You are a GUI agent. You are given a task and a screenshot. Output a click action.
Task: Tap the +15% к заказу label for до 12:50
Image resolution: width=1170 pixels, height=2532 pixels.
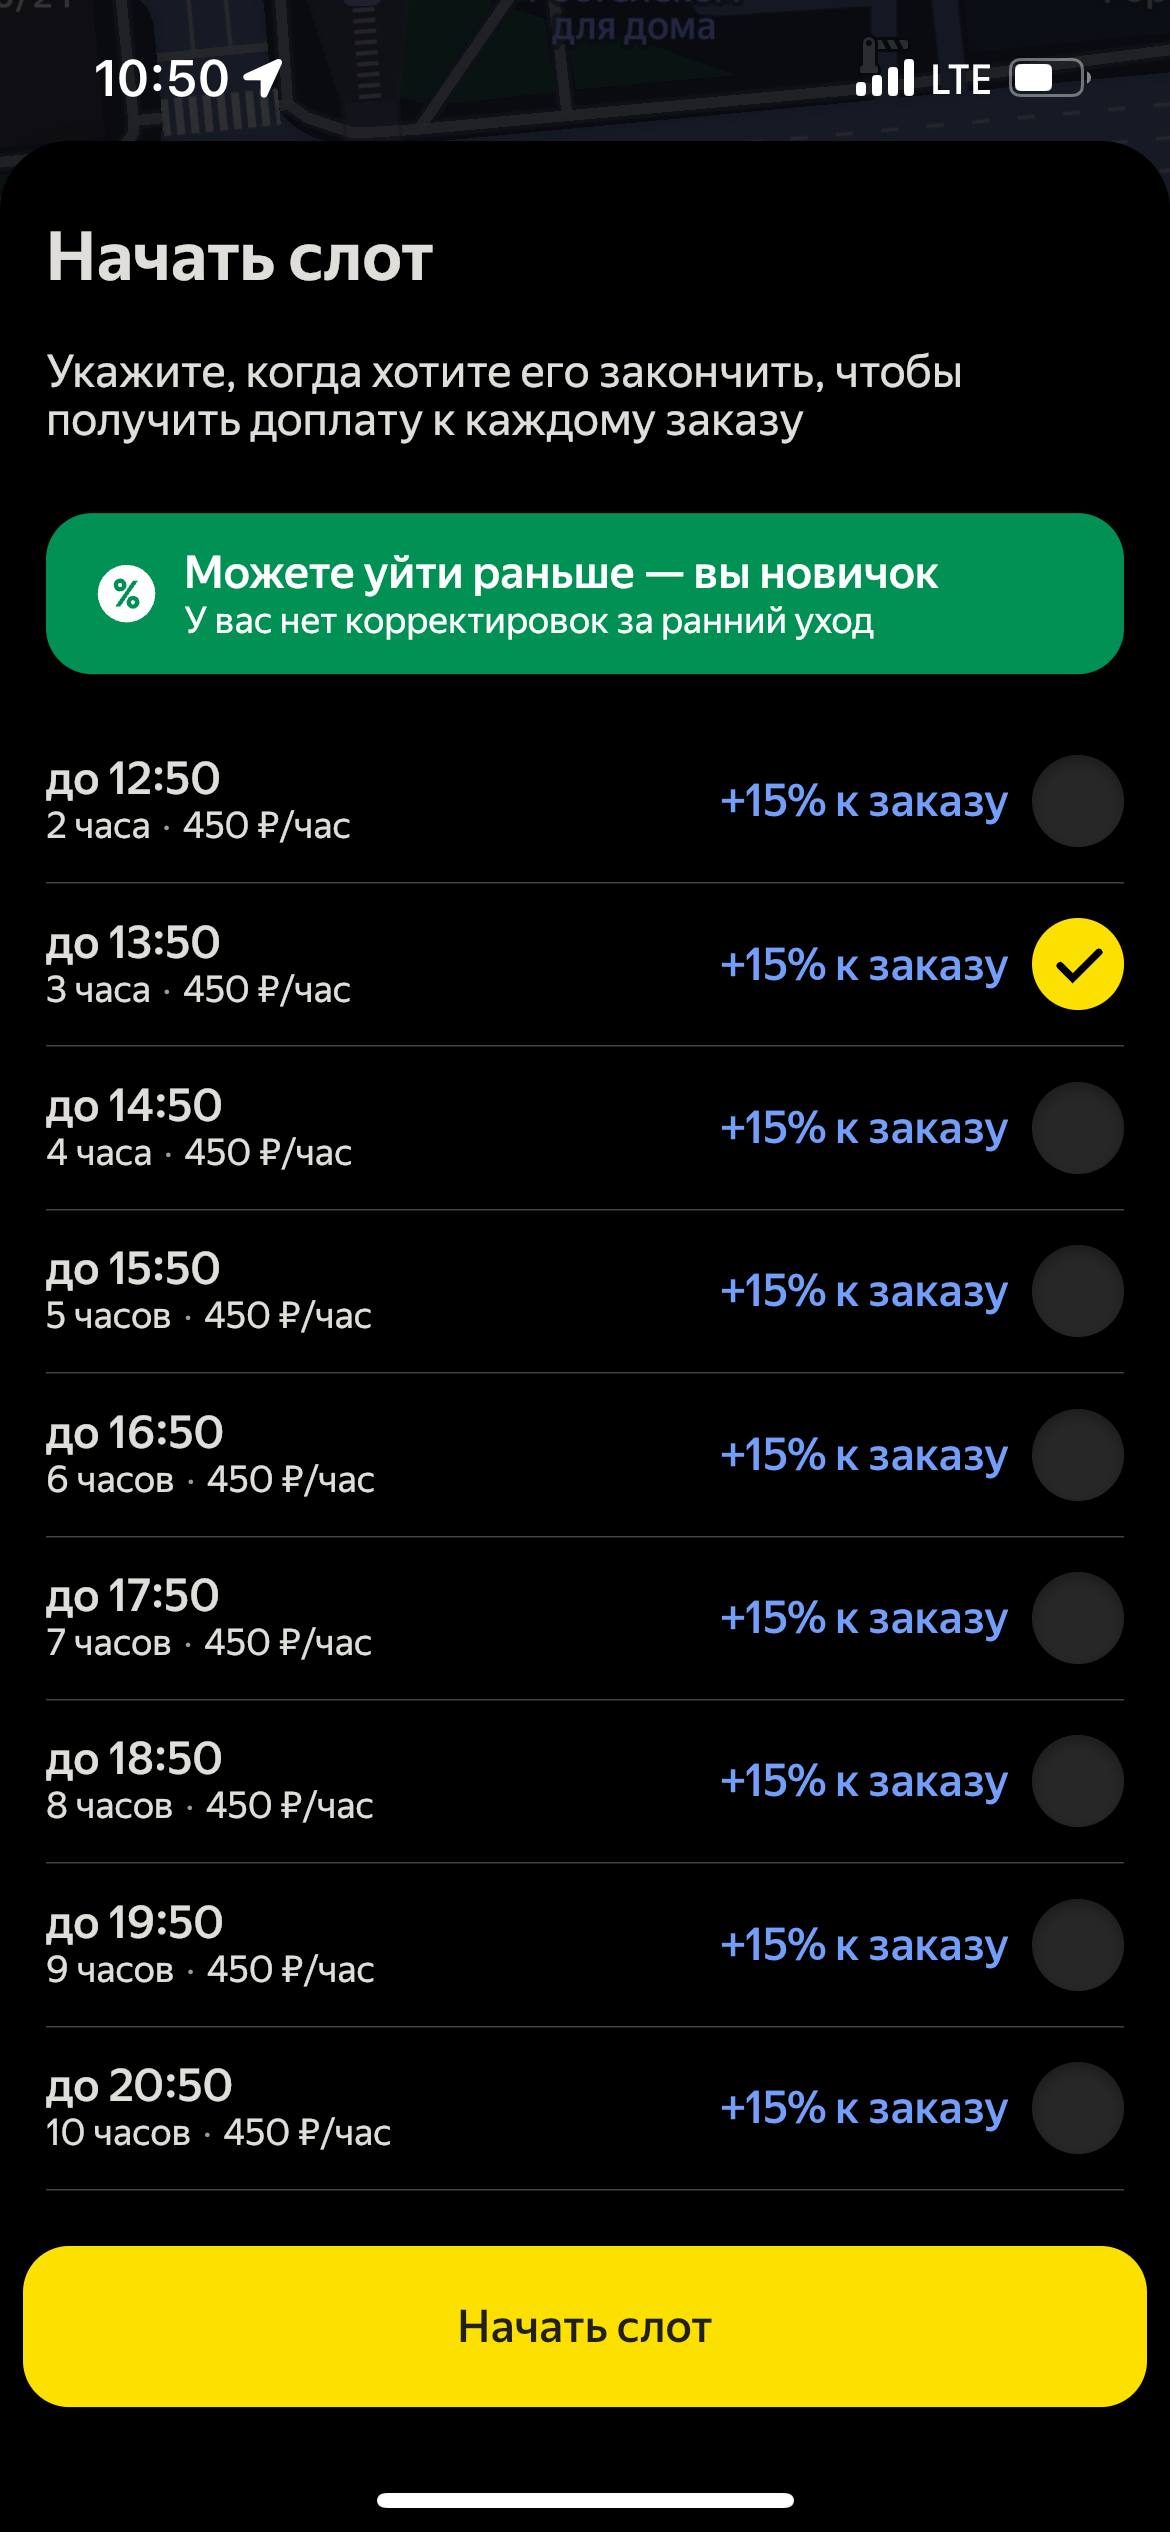[x=863, y=801]
